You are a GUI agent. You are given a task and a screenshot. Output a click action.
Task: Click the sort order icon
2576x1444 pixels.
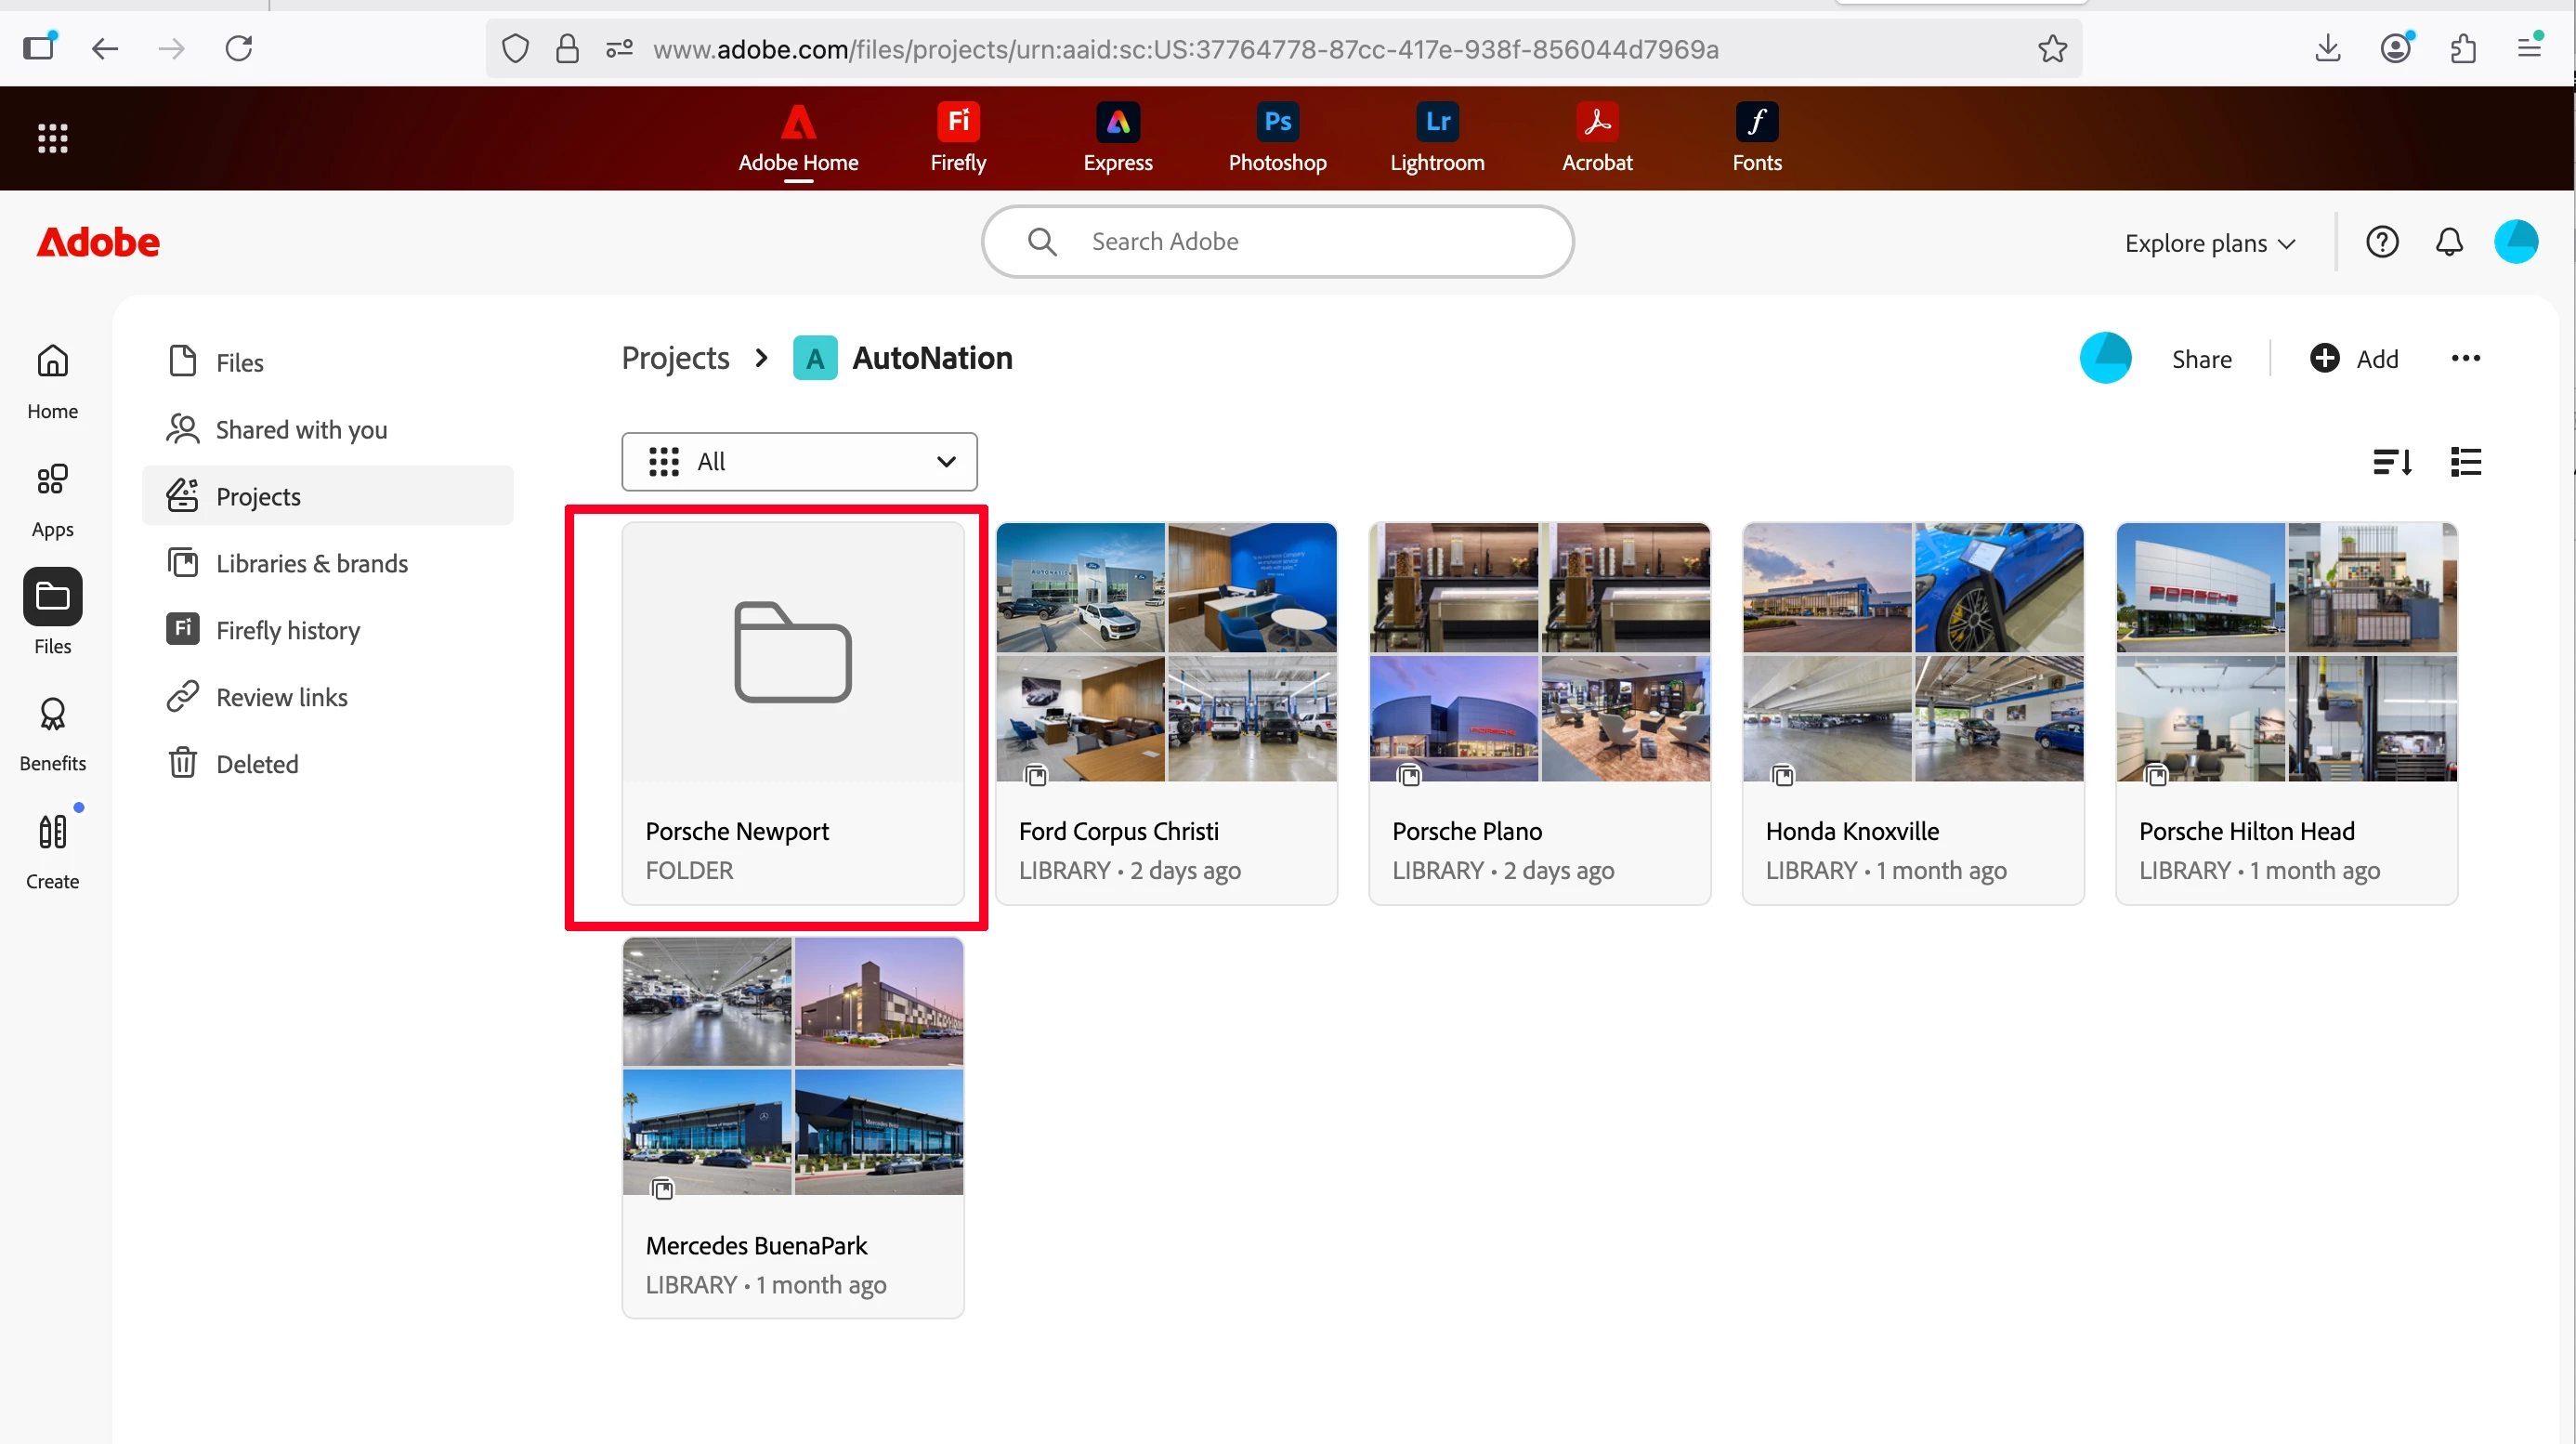(x=2392, y=462)
